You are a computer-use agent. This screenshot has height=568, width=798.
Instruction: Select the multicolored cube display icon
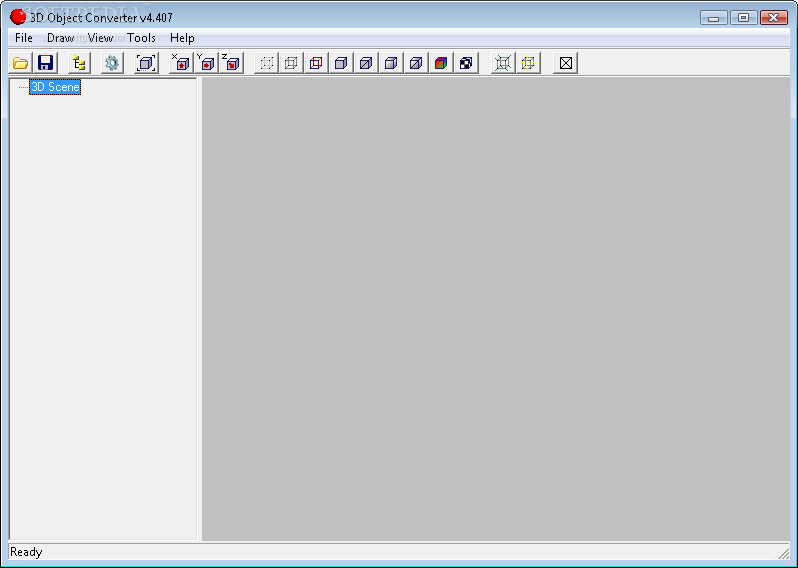[x=441, y=63]
